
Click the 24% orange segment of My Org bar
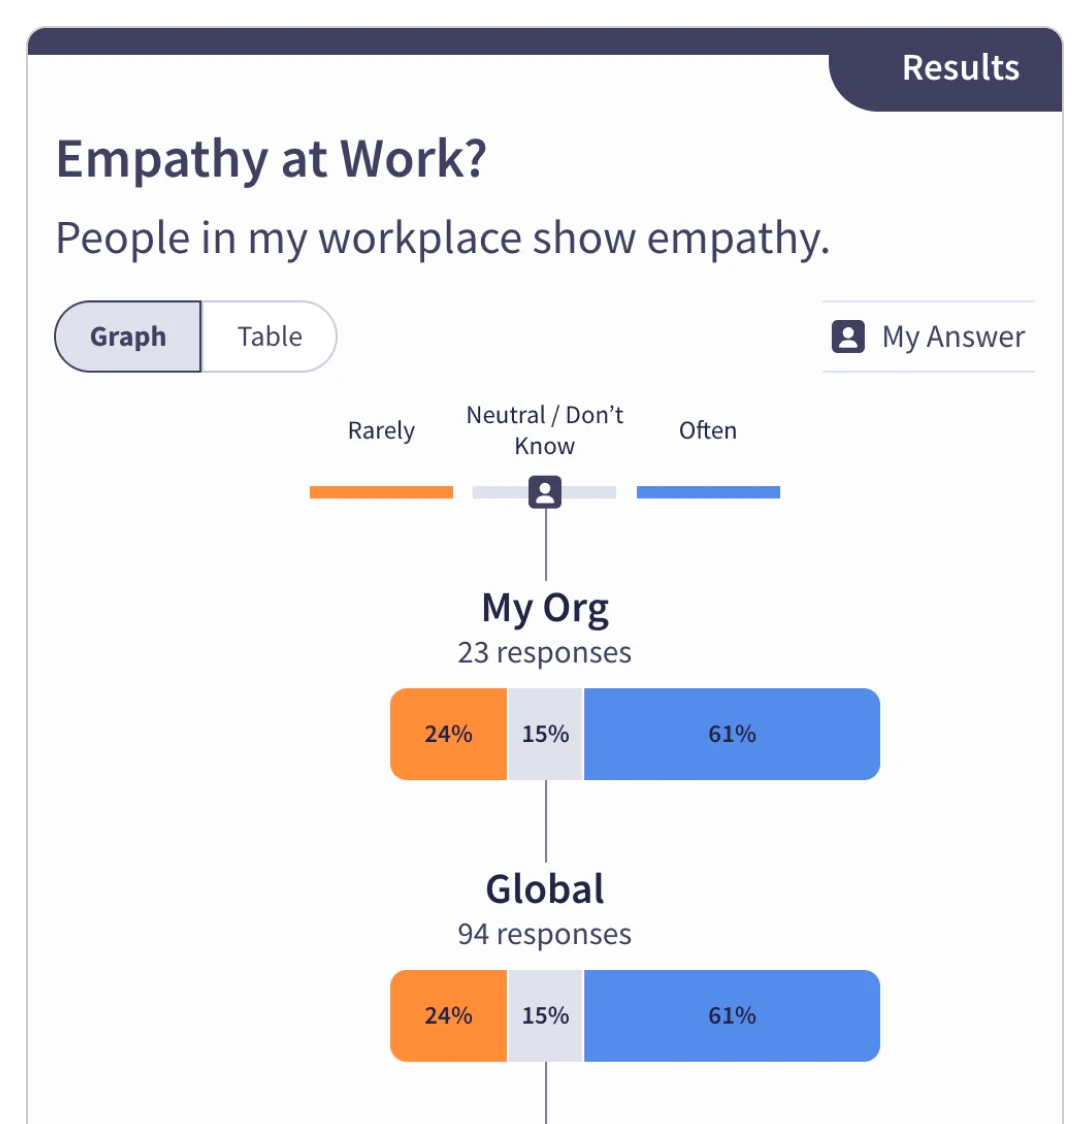pos(448,733)
